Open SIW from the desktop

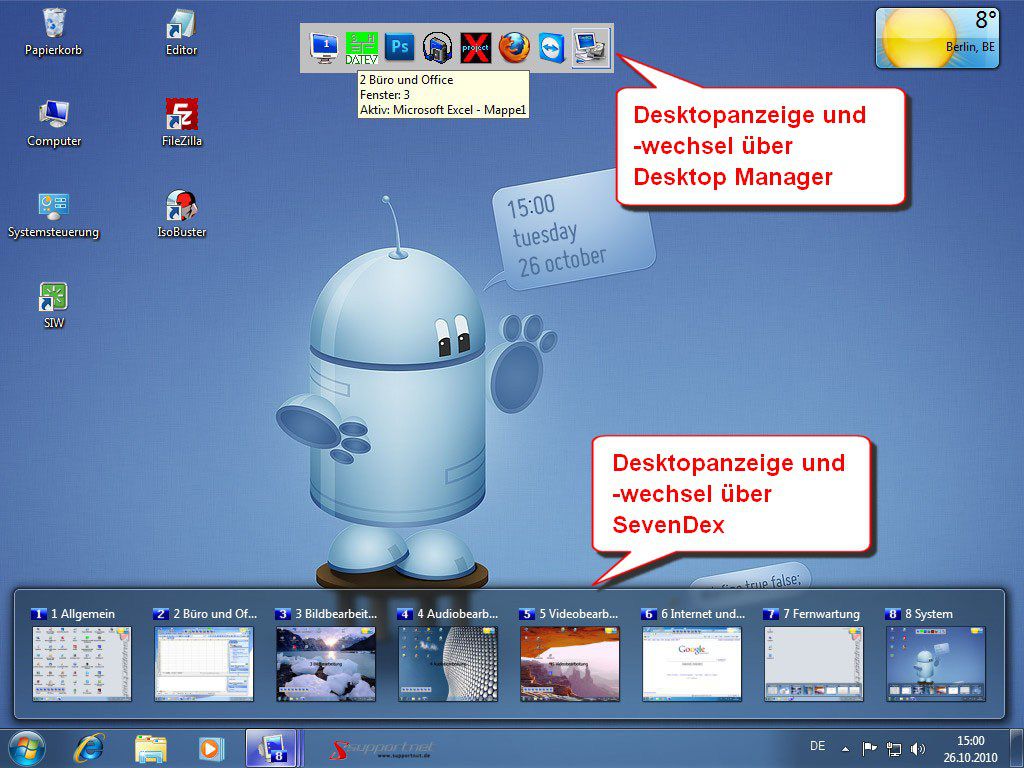52,295
